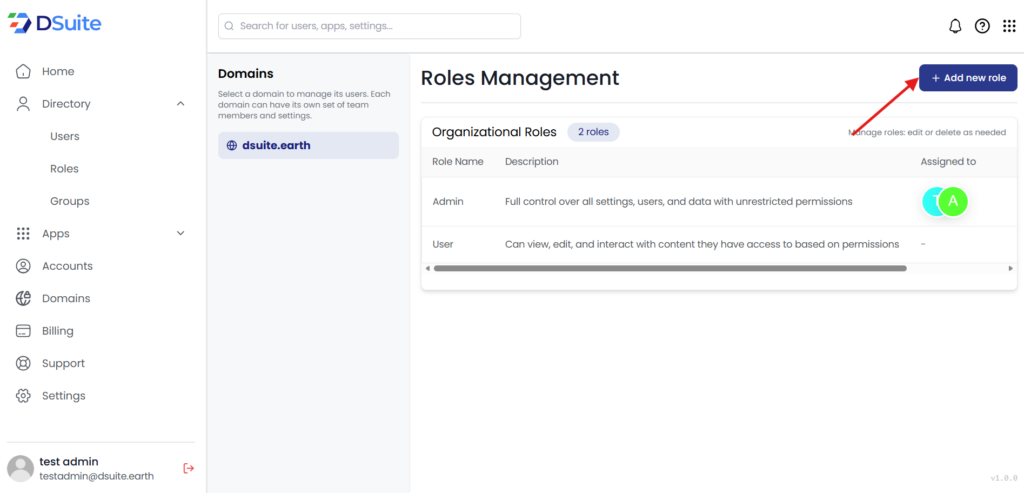Screen dimensions: 1024x493
Task: Click the Support icon in sidebar
Action: pyautogui.click(x=23, y=363)
